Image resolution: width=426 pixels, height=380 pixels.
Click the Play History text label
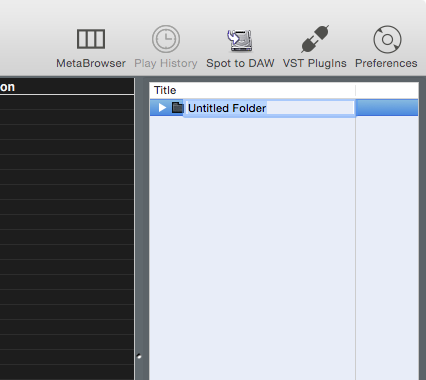166,63
